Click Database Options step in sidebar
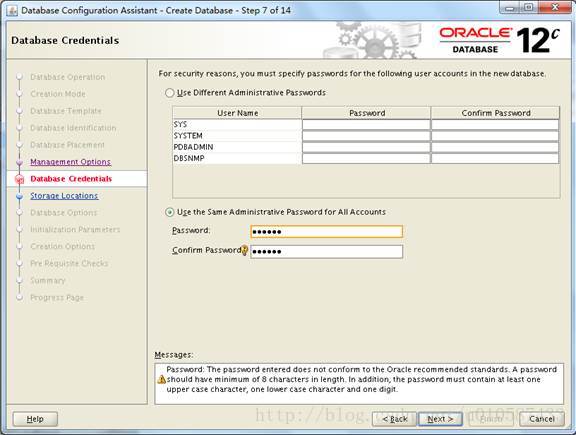This screenshot has width=576, height=435. (64, 213)
